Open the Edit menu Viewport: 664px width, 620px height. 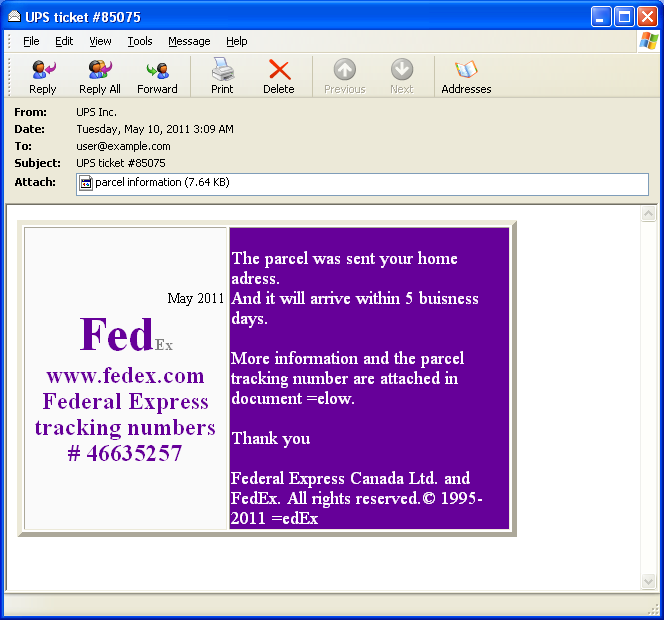pyautogui.click(x=64, y=41)
